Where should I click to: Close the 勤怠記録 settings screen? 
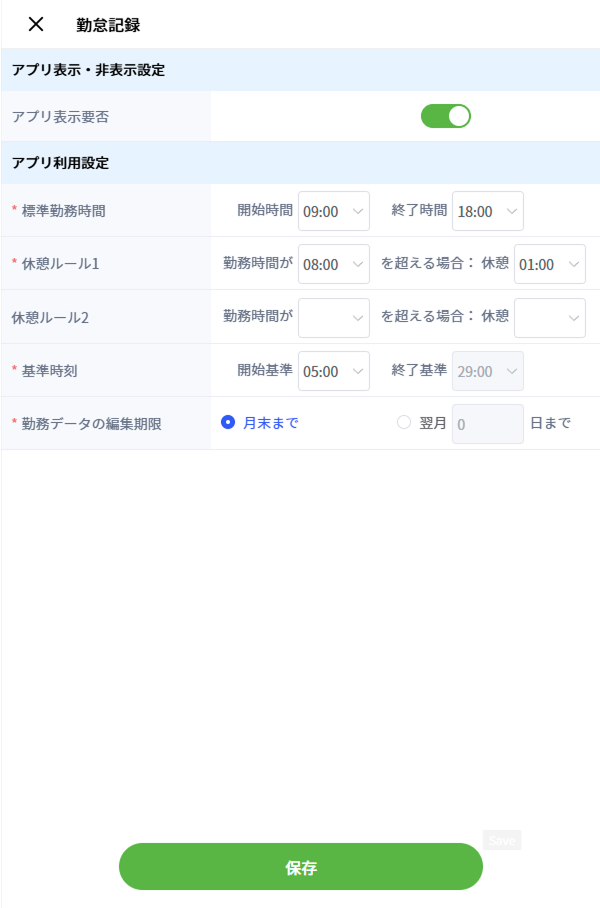point(36,25)
